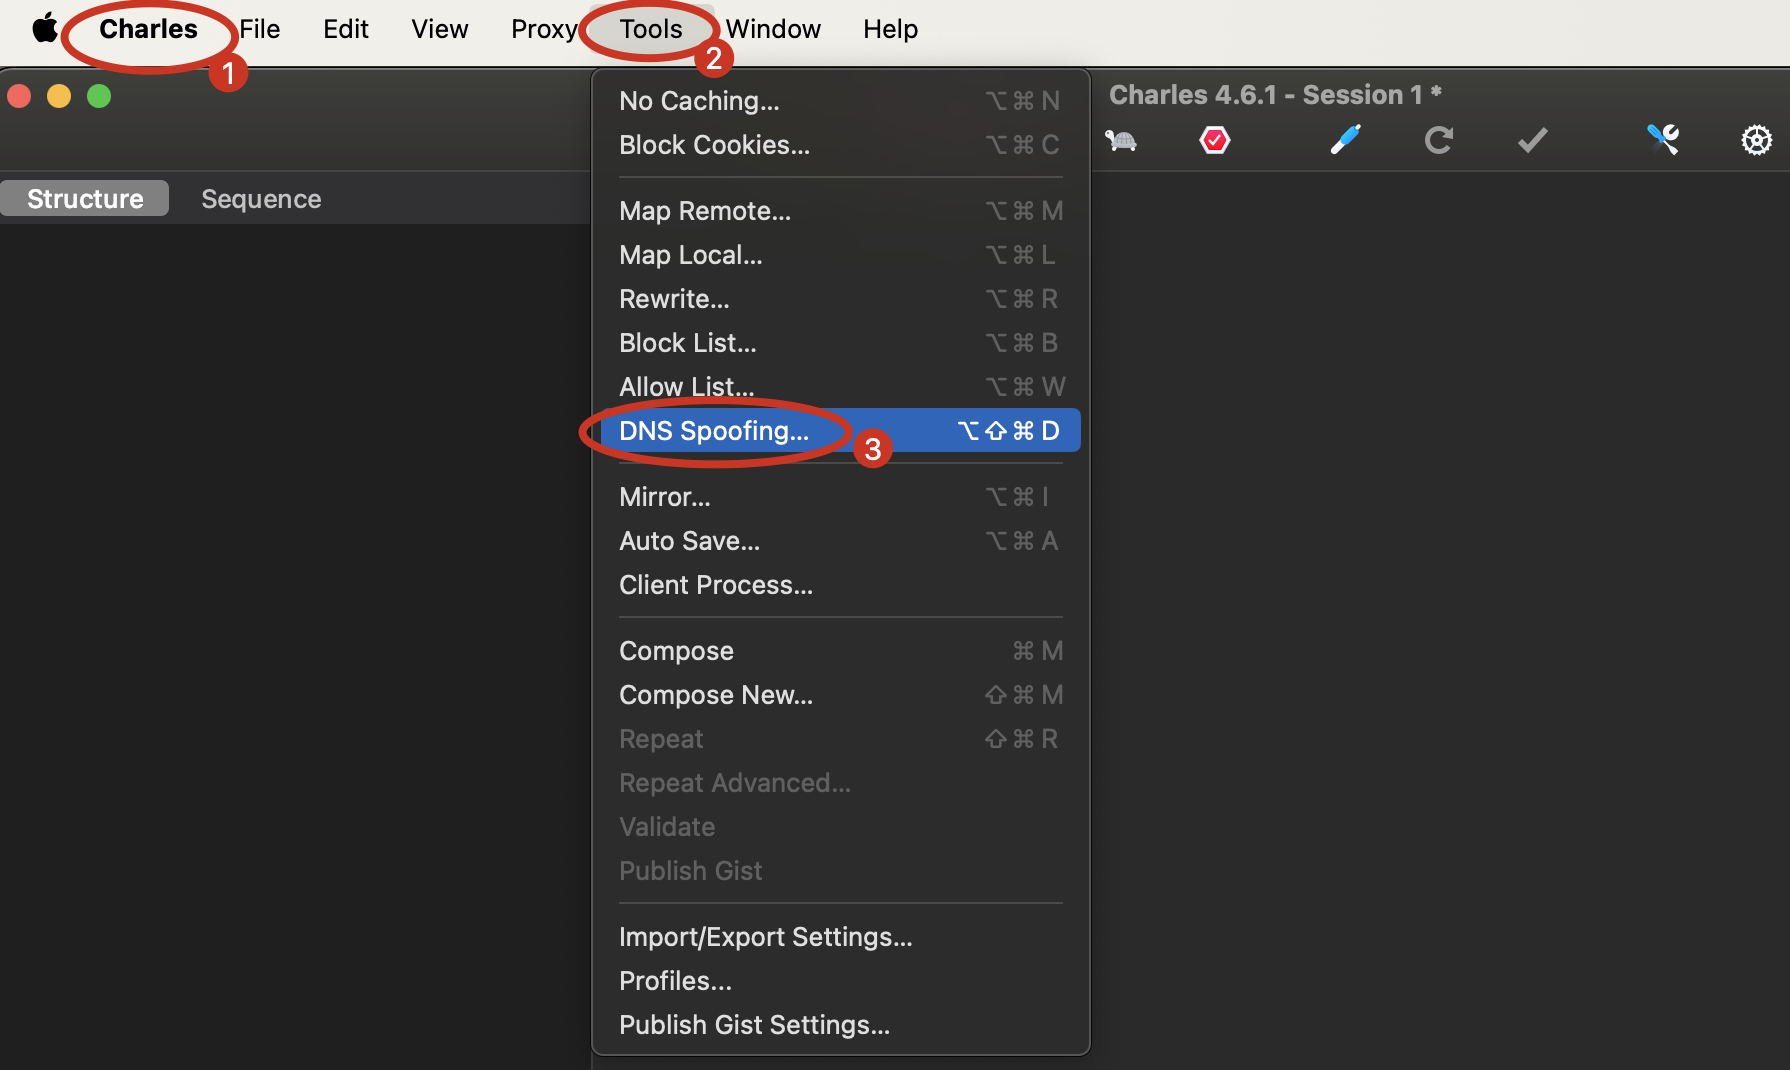The image size is (1790, 1070).
Task: Open Publish Gist Settings
Action: pos(840,1025)
